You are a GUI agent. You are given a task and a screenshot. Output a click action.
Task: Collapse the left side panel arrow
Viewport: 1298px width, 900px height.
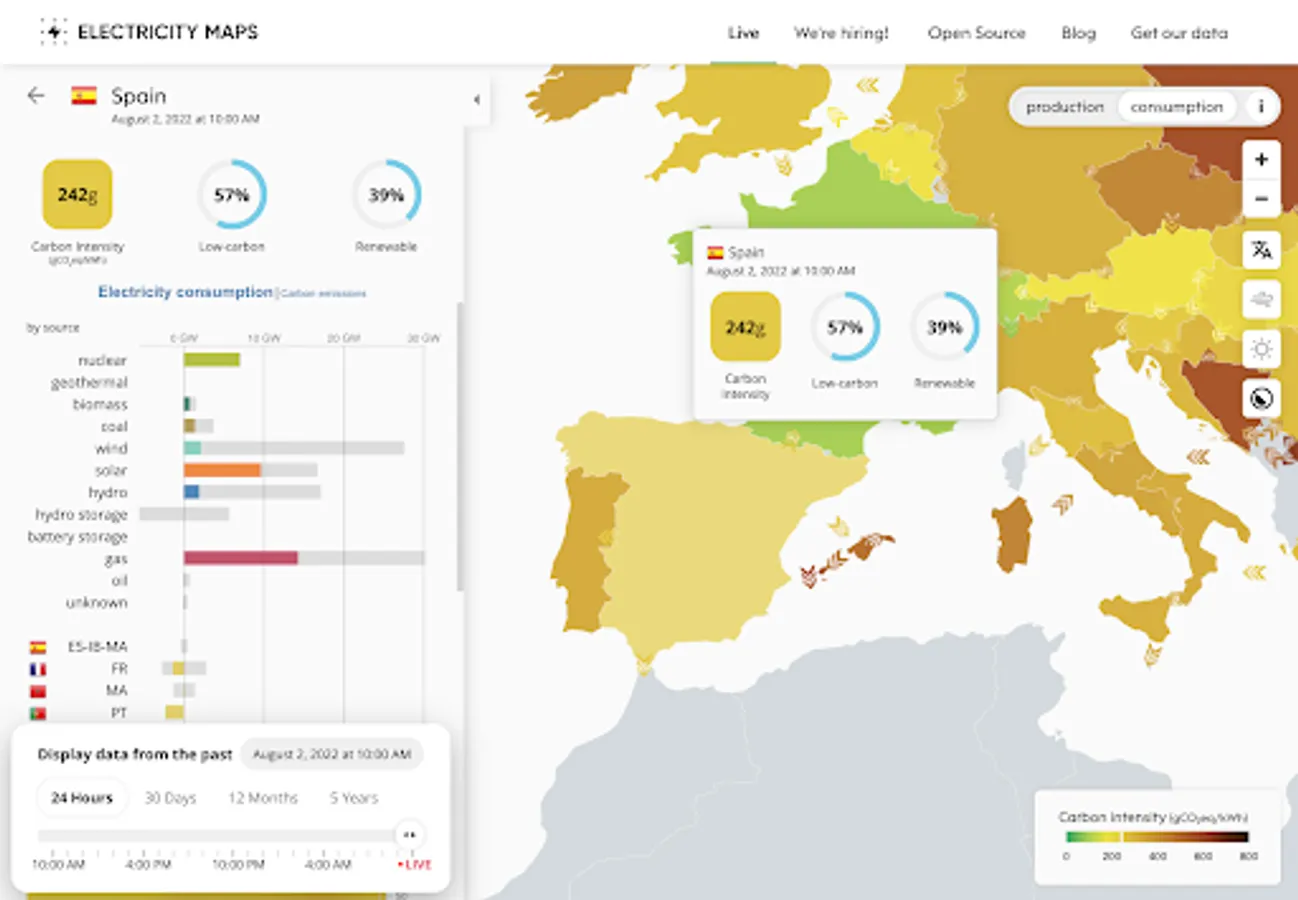(477, 99)
